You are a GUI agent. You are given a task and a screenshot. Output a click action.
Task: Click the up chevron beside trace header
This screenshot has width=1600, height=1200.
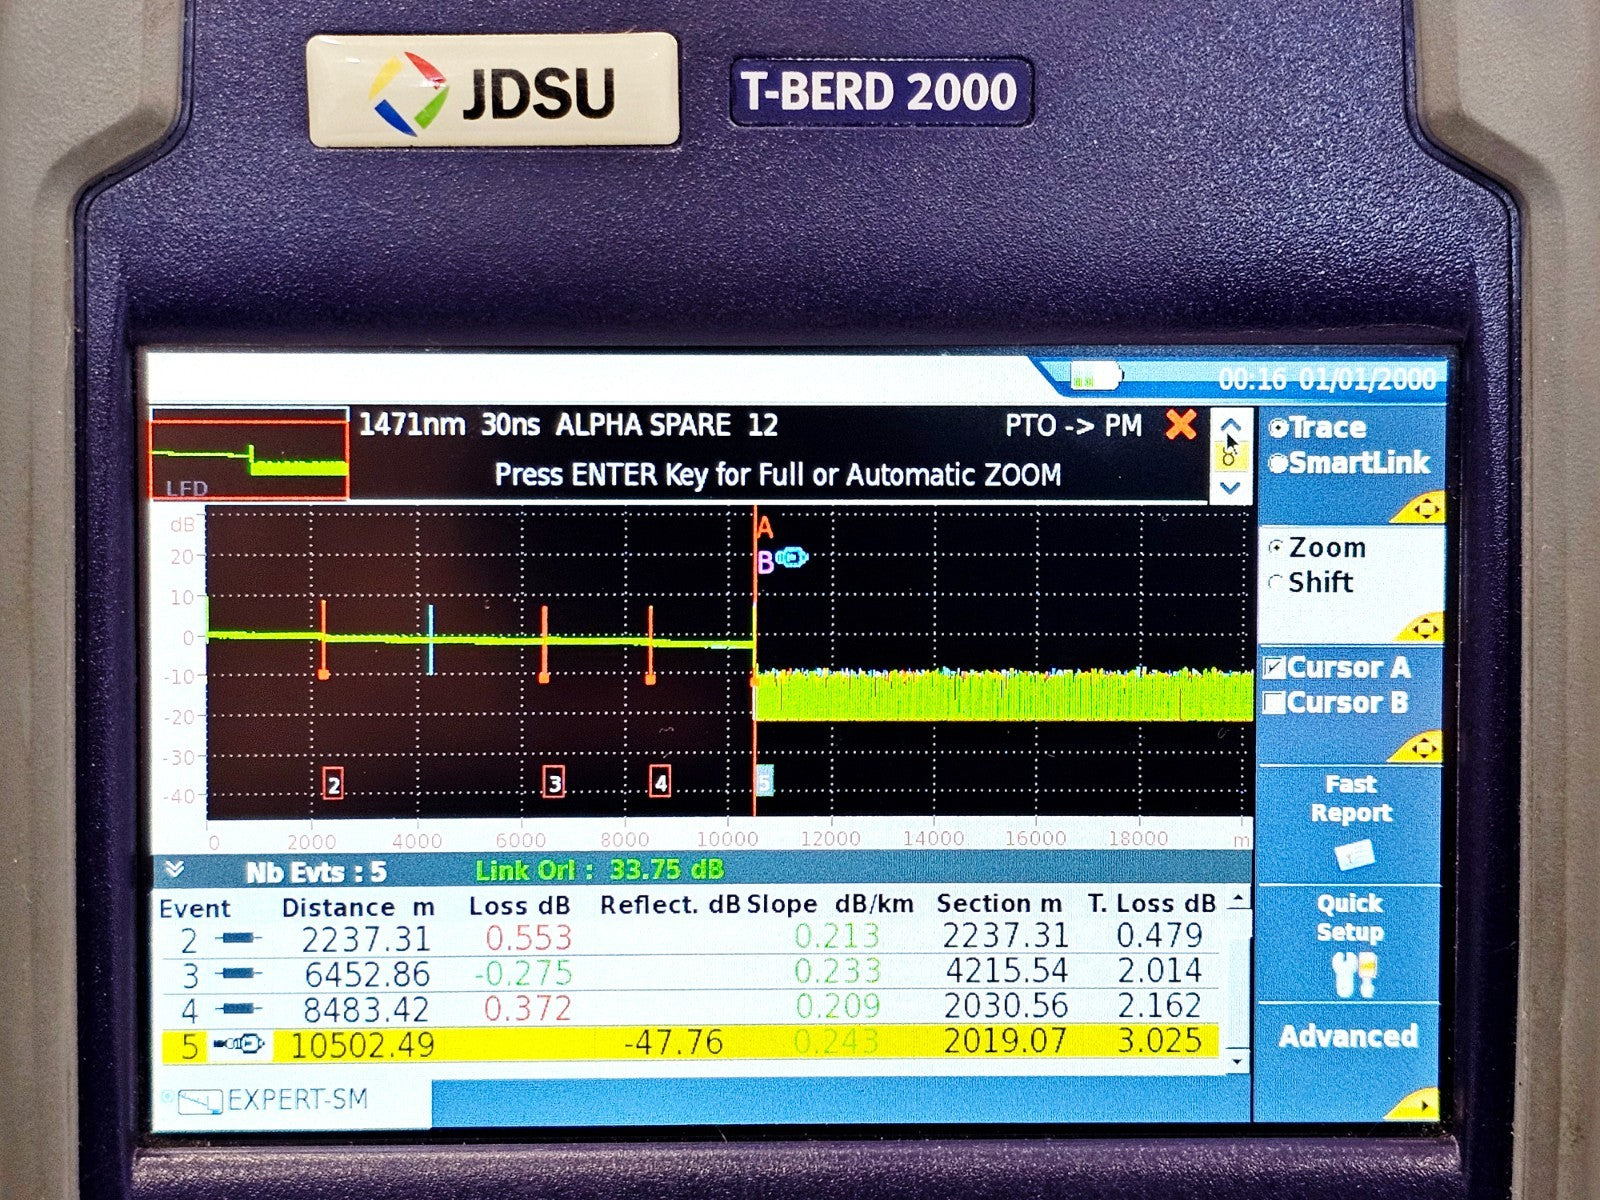[1231, 425]
